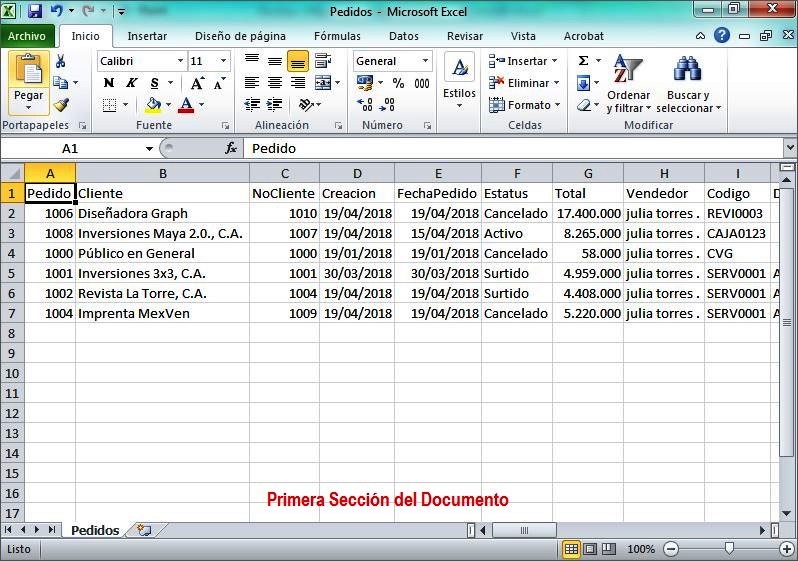This screenshot has width=798, height=561.
Task: Apply thousands separator 000 style
Action: click(x=421, y=83)
